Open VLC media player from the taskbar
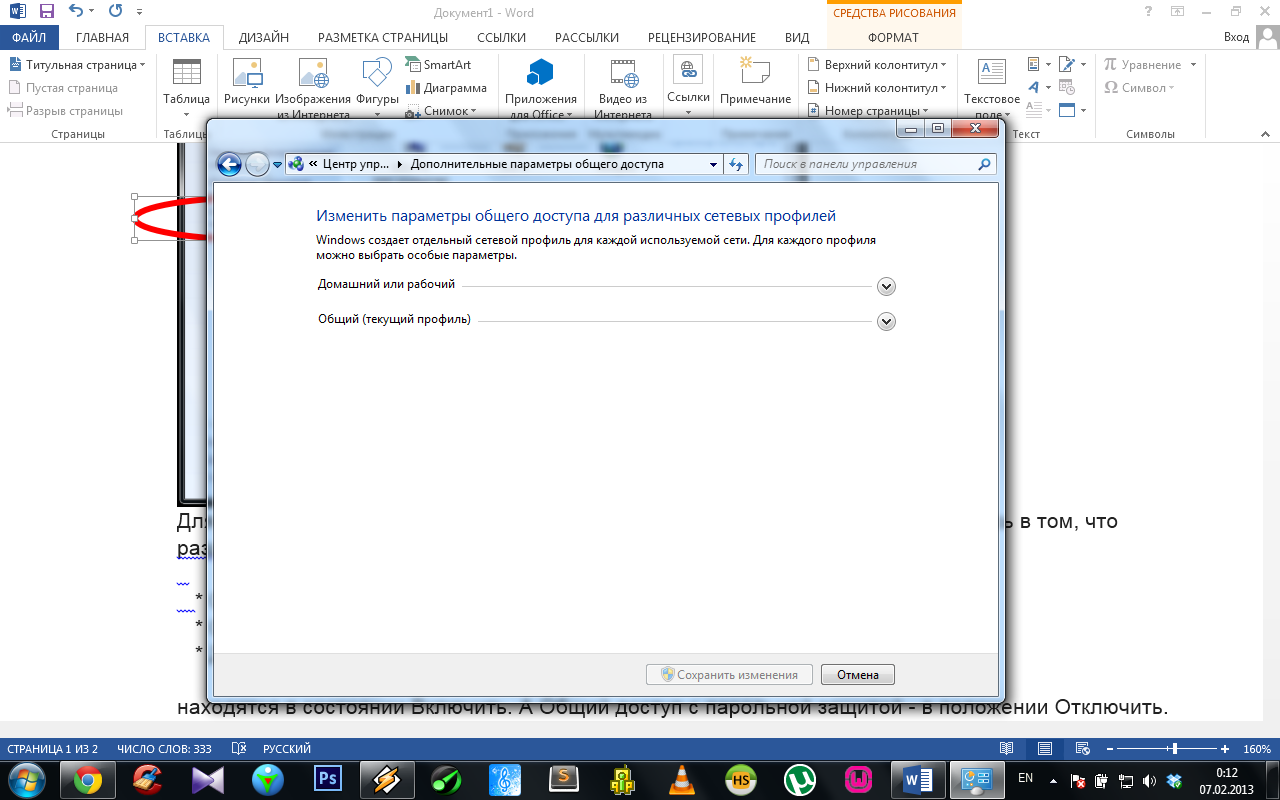 [x=683, y=780]
